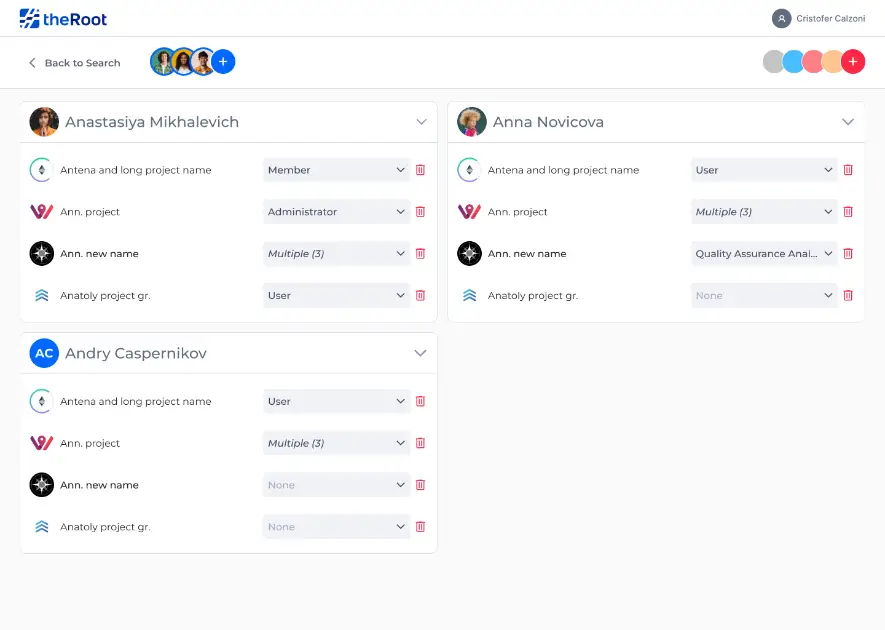The image size is (885, 630).
Task: Click the gray color circle at top right
Action: coord(773,62)
